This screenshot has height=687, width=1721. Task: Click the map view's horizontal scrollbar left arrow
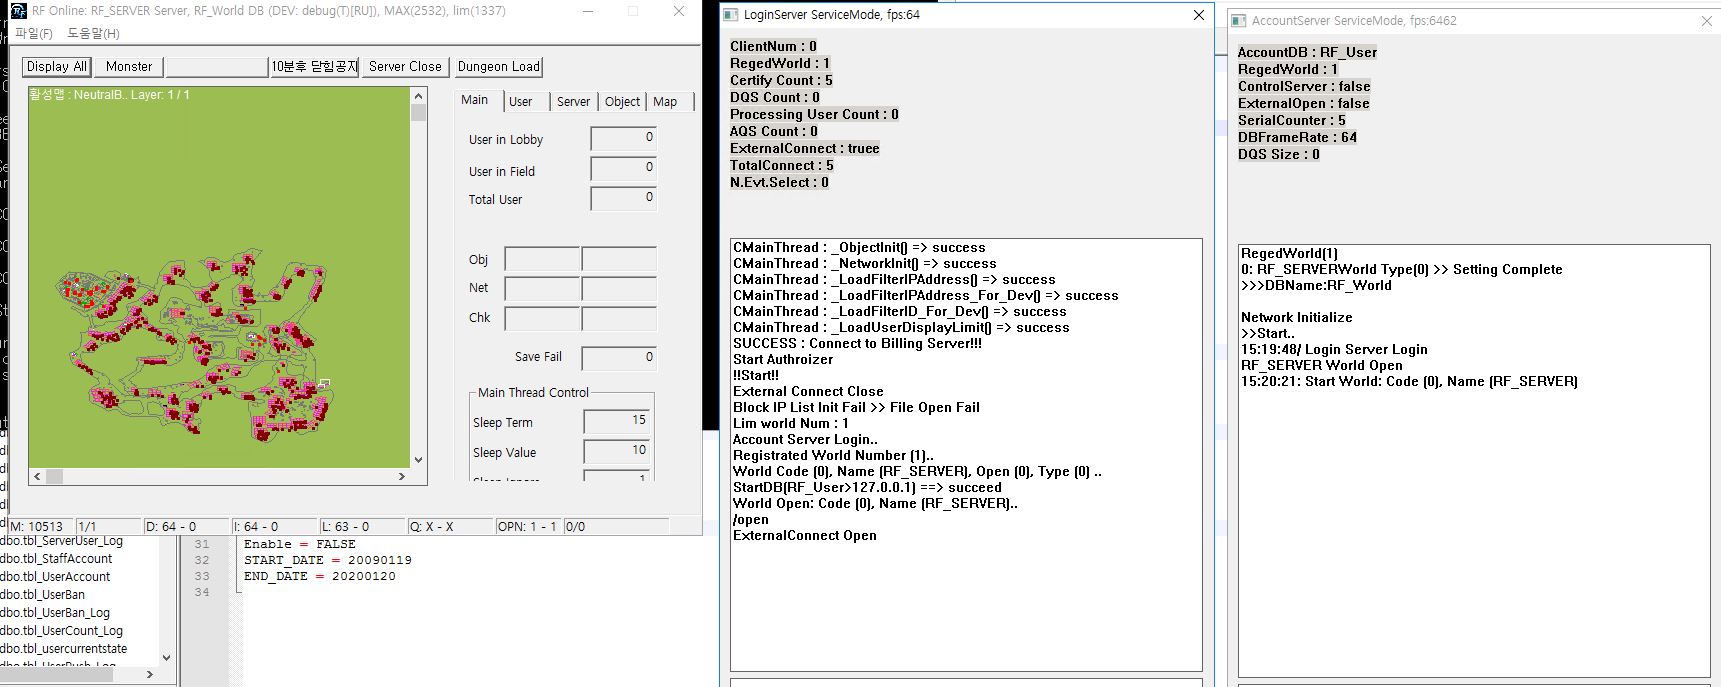click(38, 476)
